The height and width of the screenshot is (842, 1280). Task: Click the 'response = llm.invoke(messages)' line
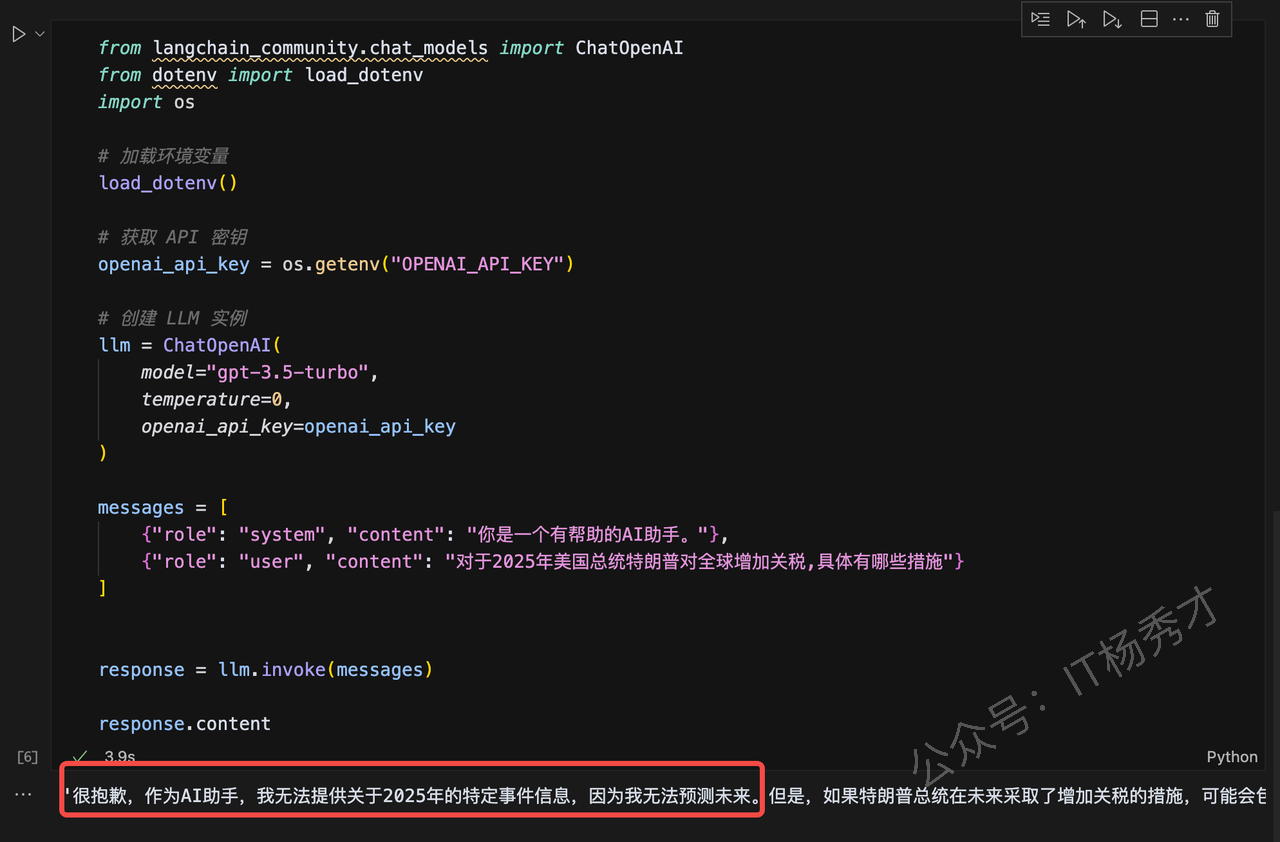coord(266,669)
